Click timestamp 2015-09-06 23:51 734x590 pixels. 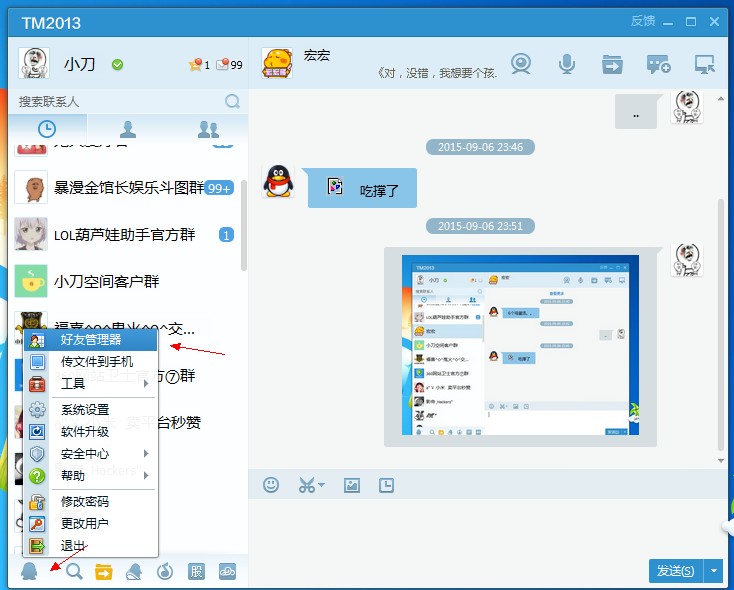pos(480,226)
